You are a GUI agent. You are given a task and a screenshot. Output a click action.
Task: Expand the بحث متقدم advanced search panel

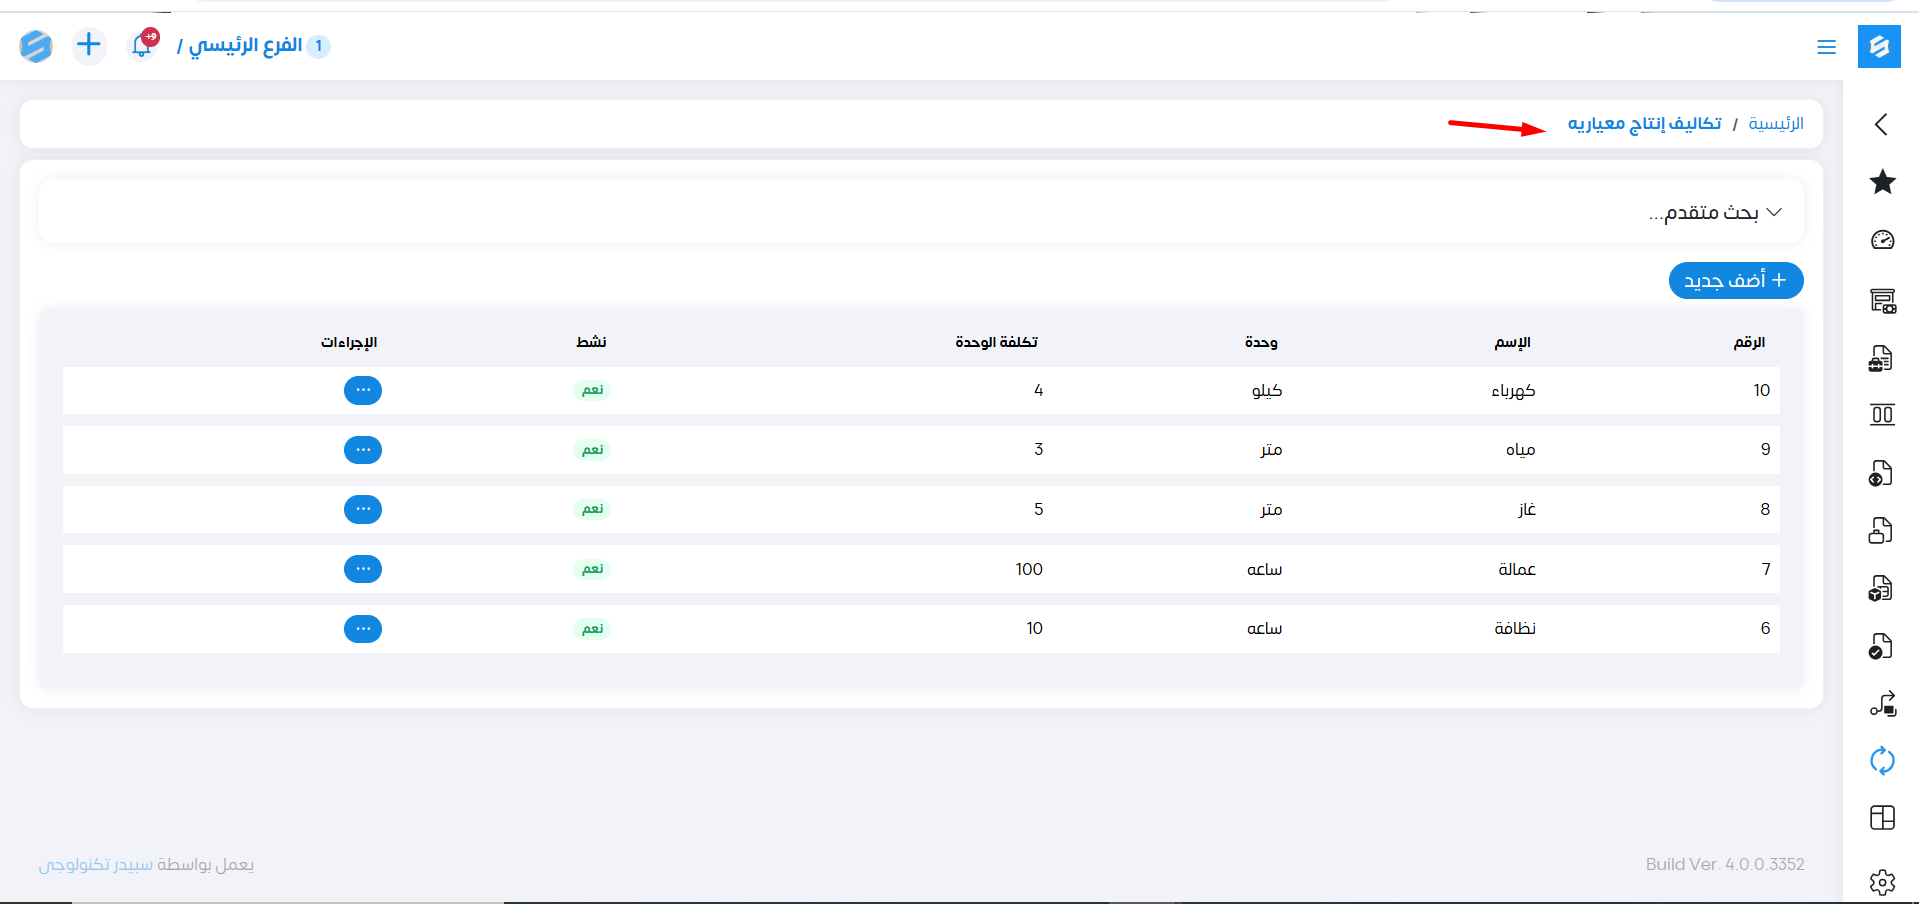pyautogui.click(x=1714, y=212)
